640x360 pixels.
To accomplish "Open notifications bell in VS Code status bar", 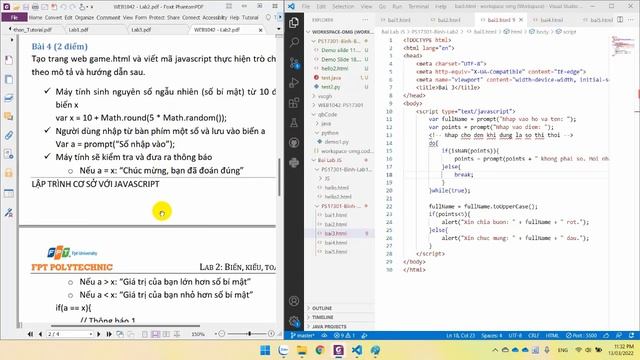I will click(632, 336).
